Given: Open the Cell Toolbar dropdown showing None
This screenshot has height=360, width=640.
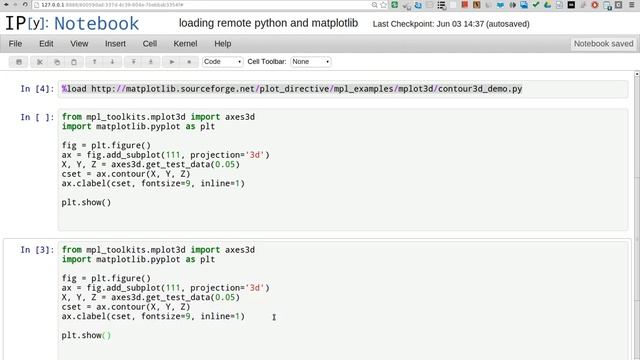Looking at the screenshot, I should (x=311, y=62).
